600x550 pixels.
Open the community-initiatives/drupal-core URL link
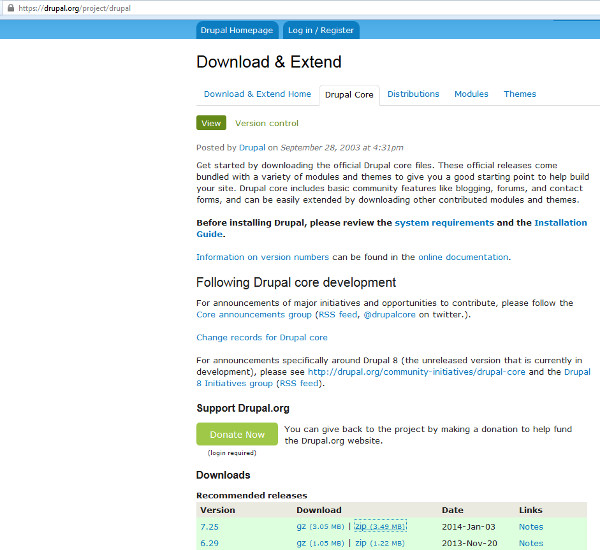[x=416, y=372]
